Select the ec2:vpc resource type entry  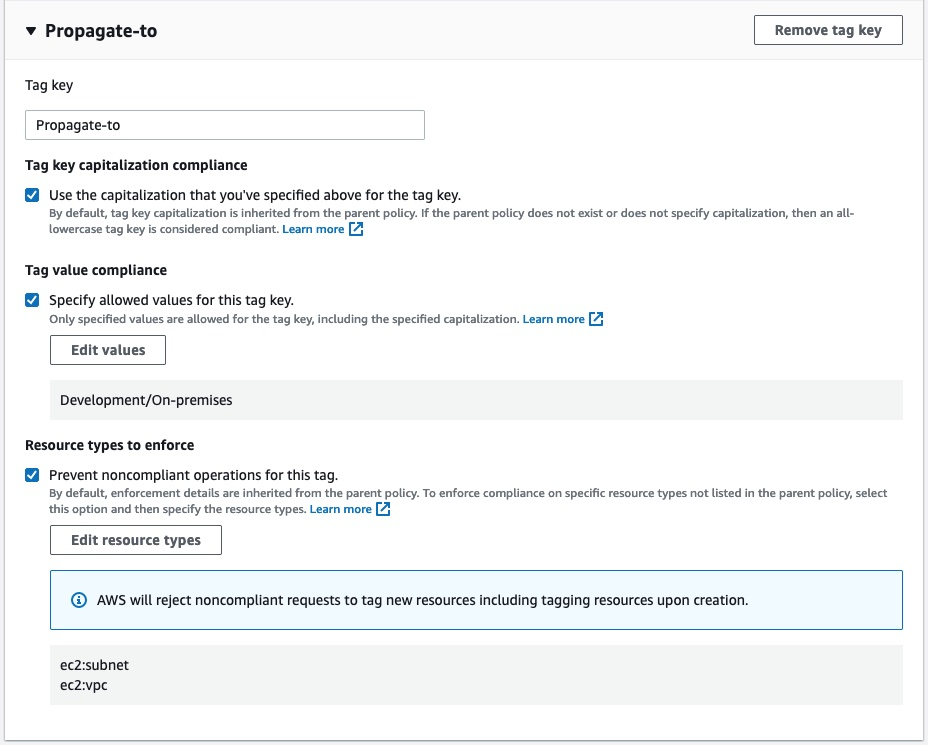click(82, 685)
